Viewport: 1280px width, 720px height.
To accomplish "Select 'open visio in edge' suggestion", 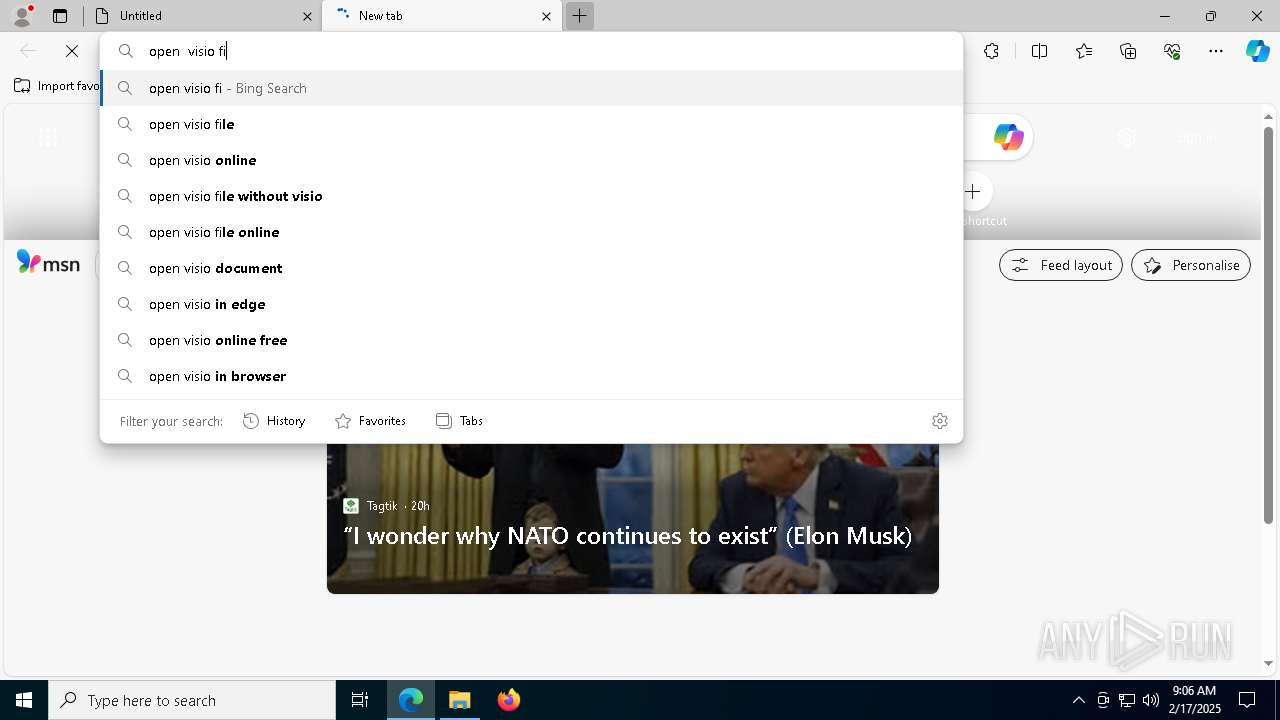I will pos(532,304).
